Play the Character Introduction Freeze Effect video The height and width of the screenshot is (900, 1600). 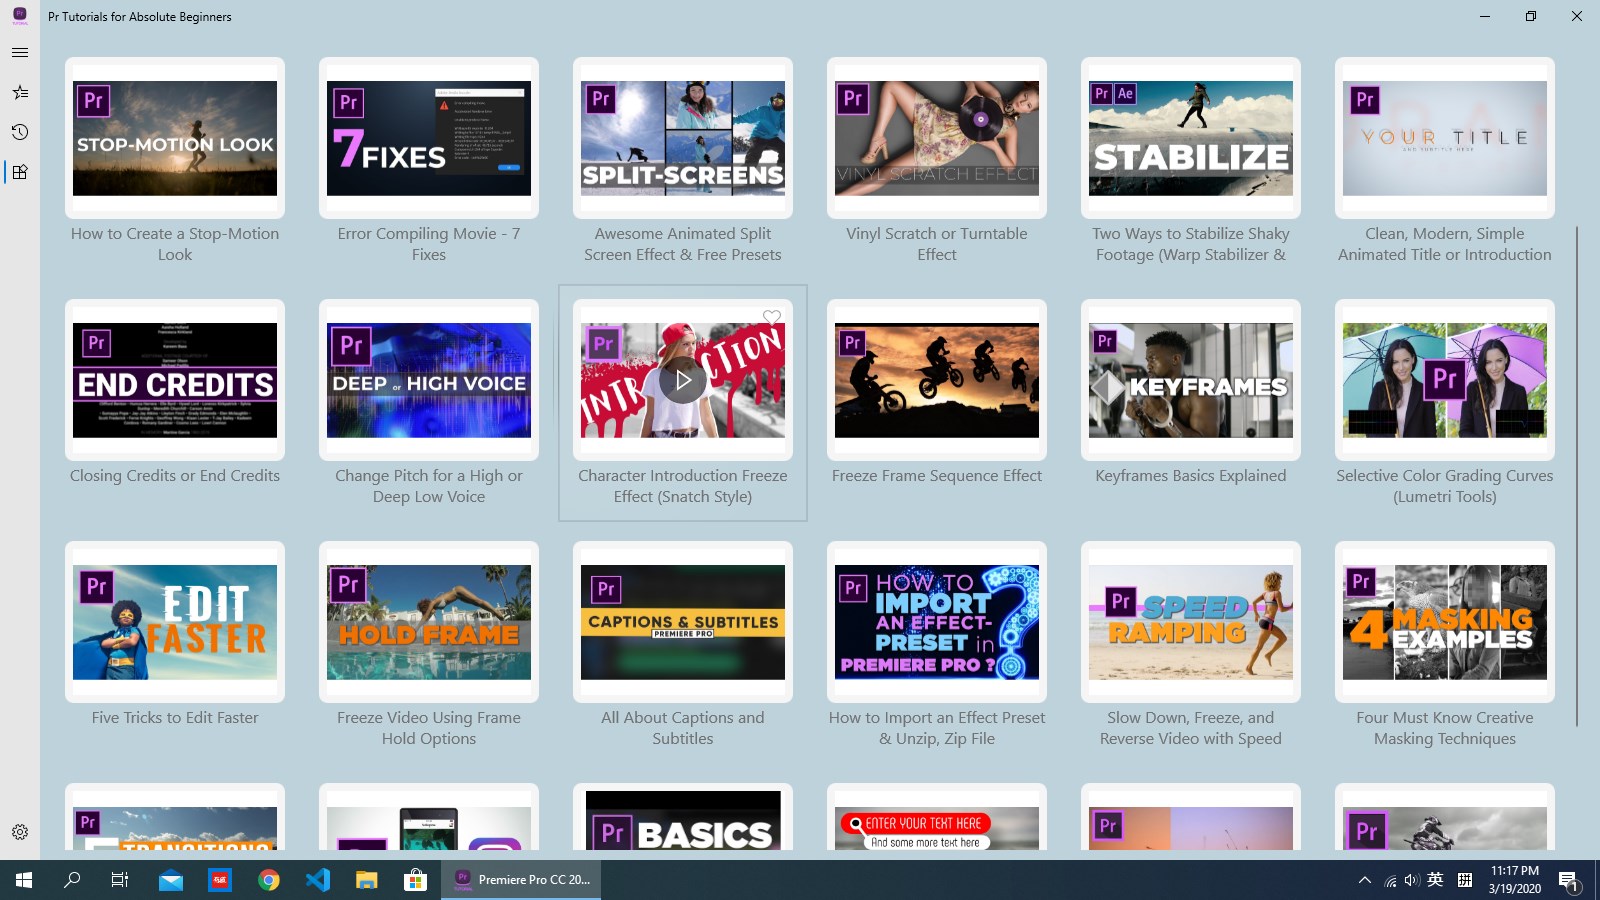click(683, 380)
